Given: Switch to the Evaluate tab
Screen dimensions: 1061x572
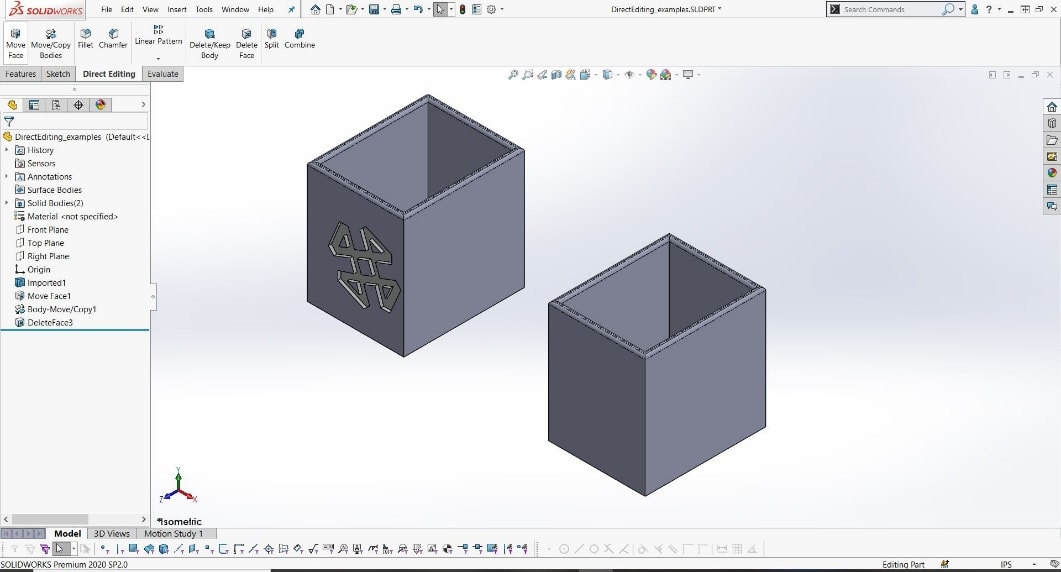Looking at the screenshot, I should pyautogui.click(x=162, y=74).
